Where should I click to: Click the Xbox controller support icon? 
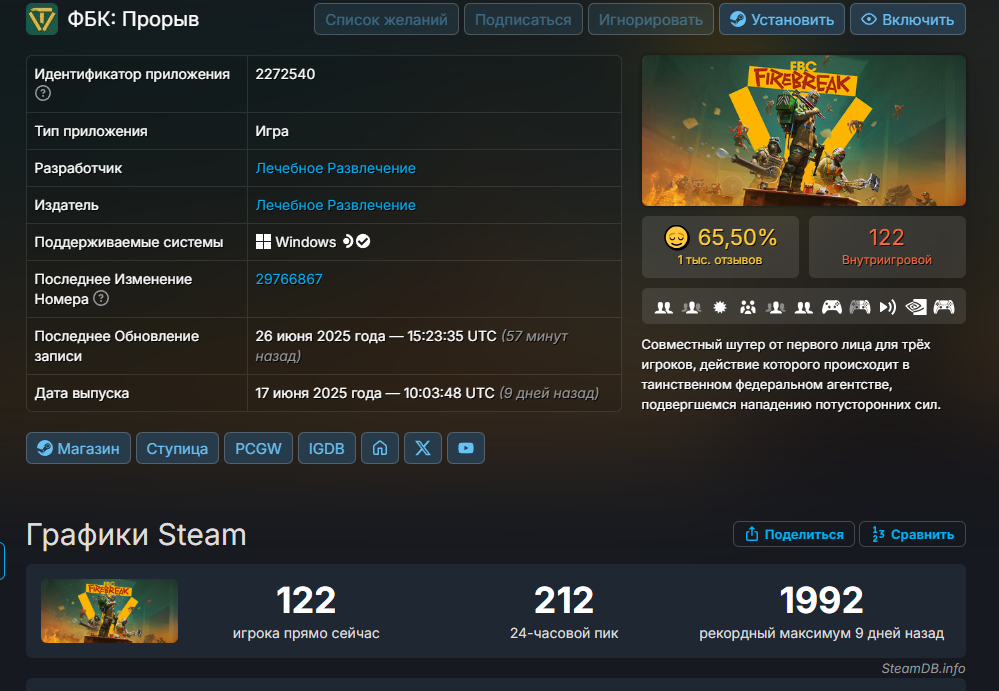(831, 308)
